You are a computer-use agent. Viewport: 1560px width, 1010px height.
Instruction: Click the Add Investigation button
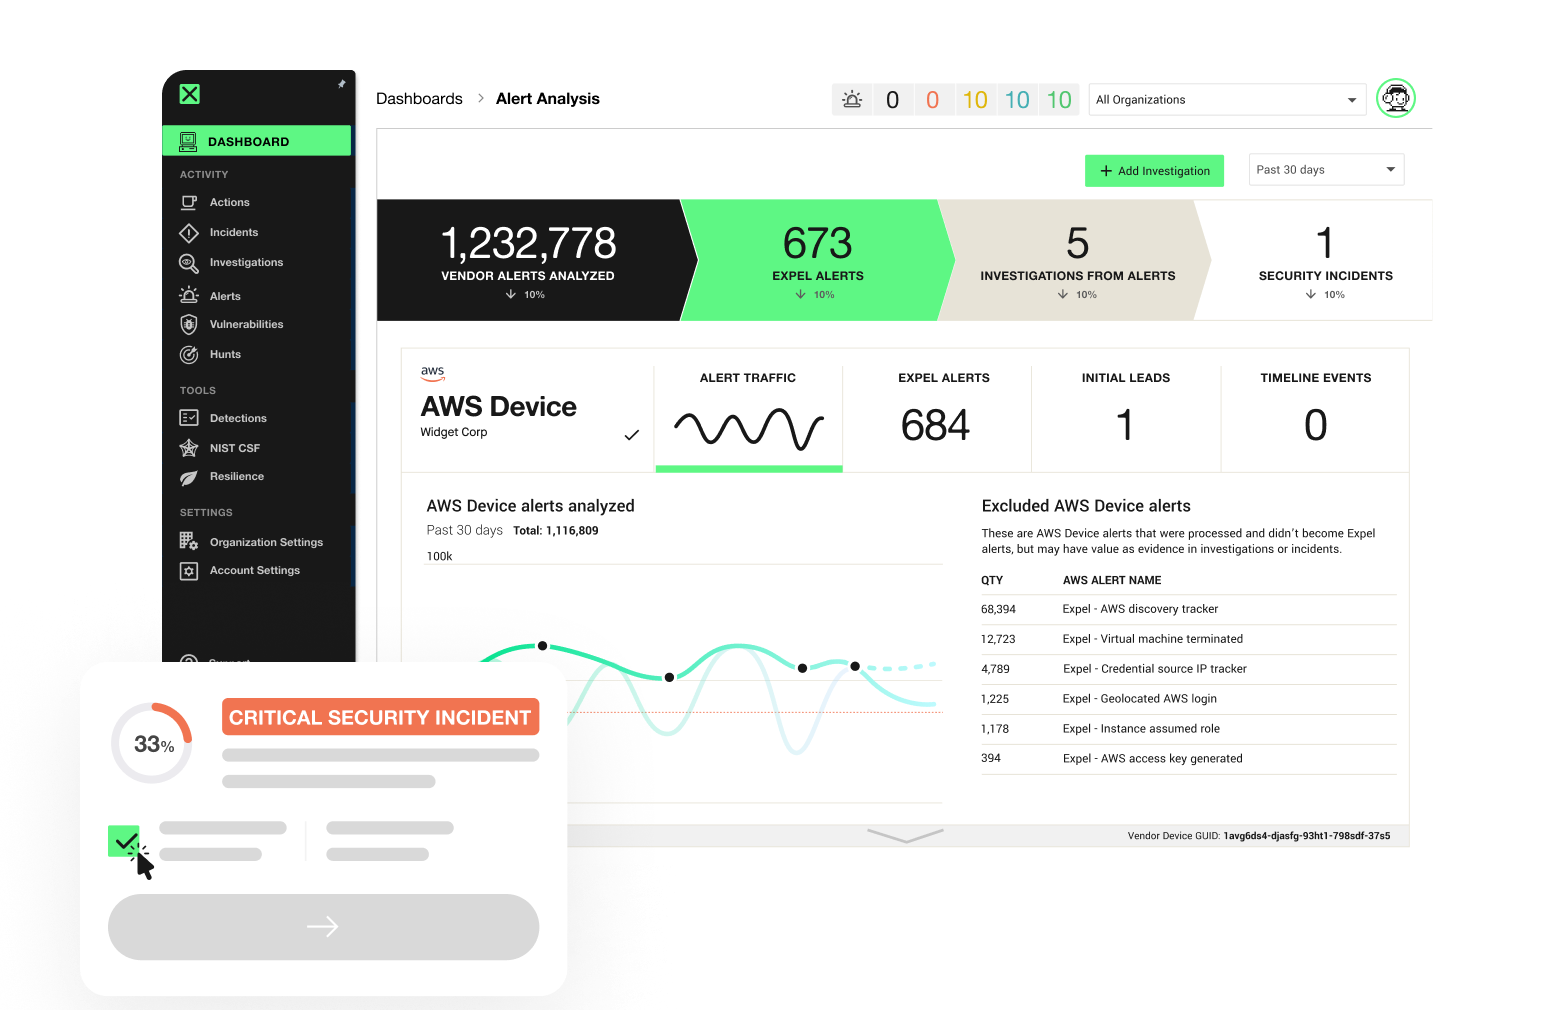click(x=1154, y=171)
